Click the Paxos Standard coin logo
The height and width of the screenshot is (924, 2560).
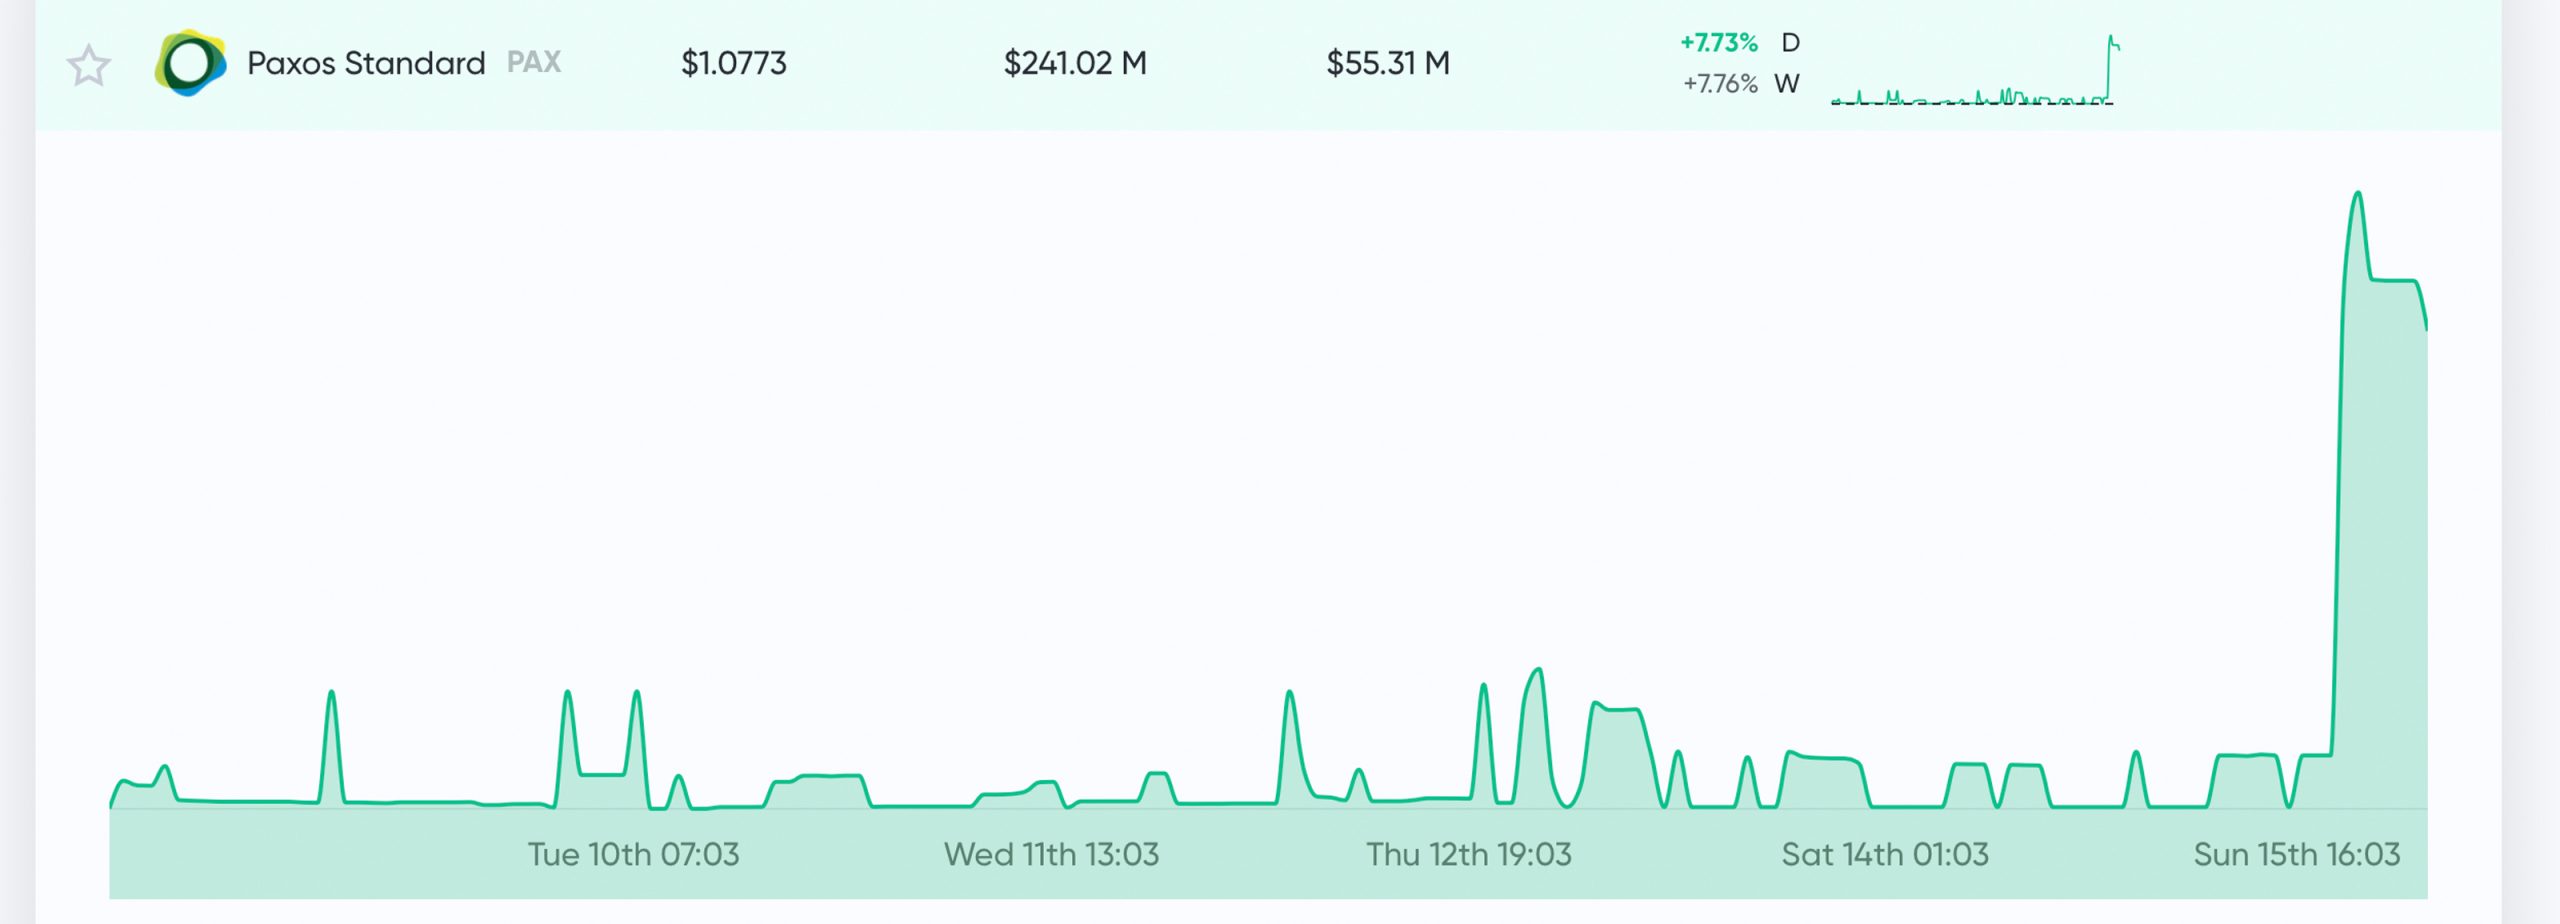[190, 64]
